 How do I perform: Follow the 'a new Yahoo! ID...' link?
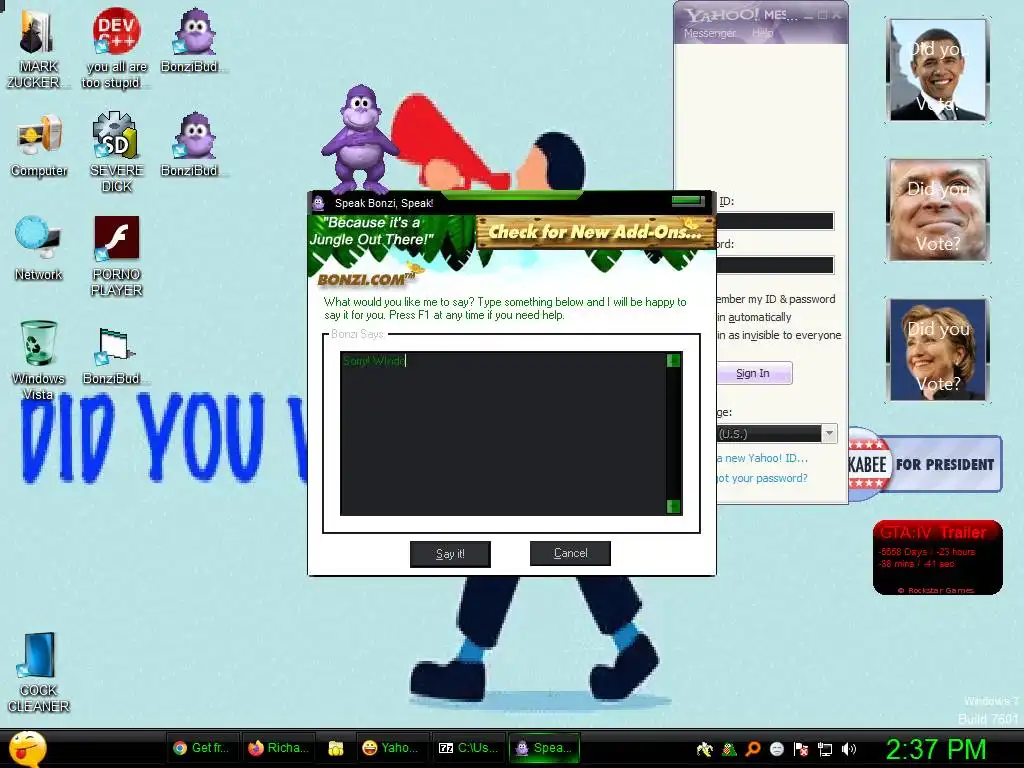(x=762, y=458)
